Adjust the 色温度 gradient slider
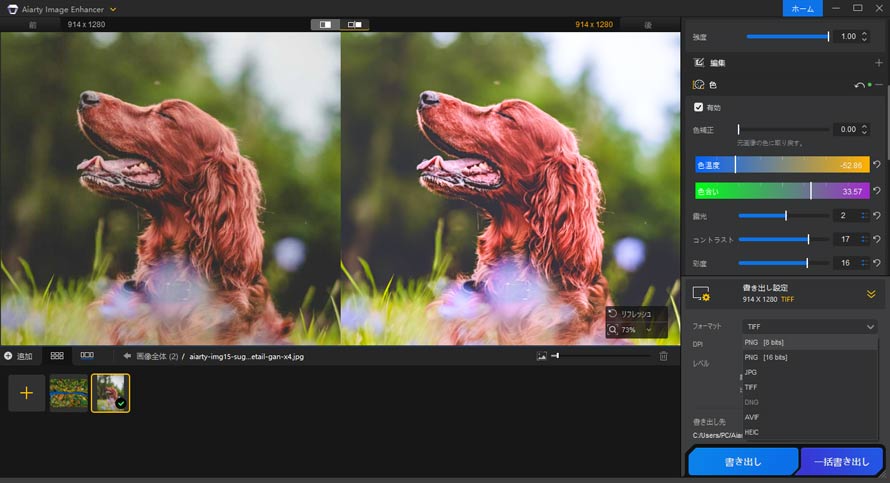Screen dimensions: 890x483 point(782,165)
